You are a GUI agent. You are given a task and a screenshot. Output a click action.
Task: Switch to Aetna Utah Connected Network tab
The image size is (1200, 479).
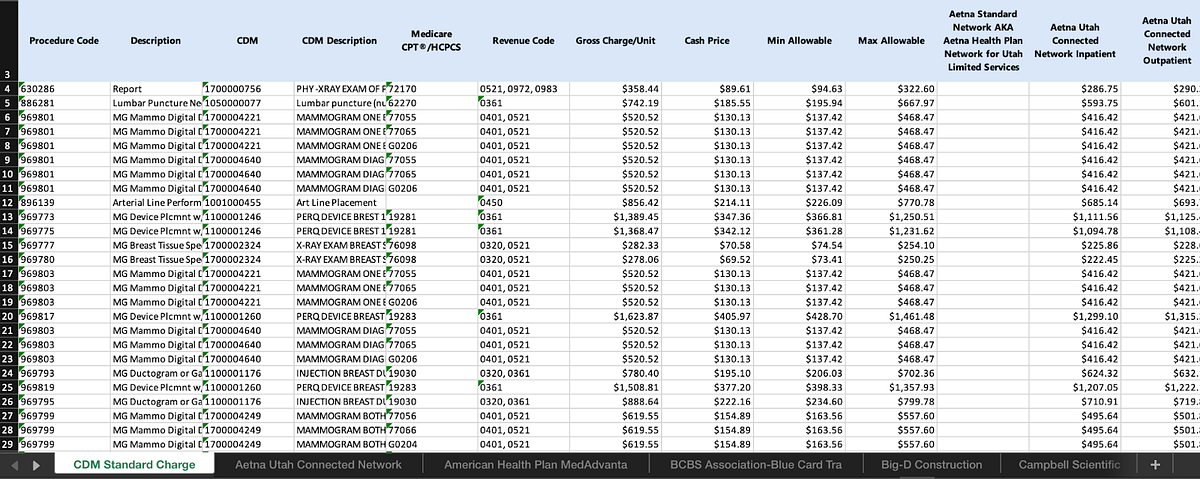pos(318,465)
